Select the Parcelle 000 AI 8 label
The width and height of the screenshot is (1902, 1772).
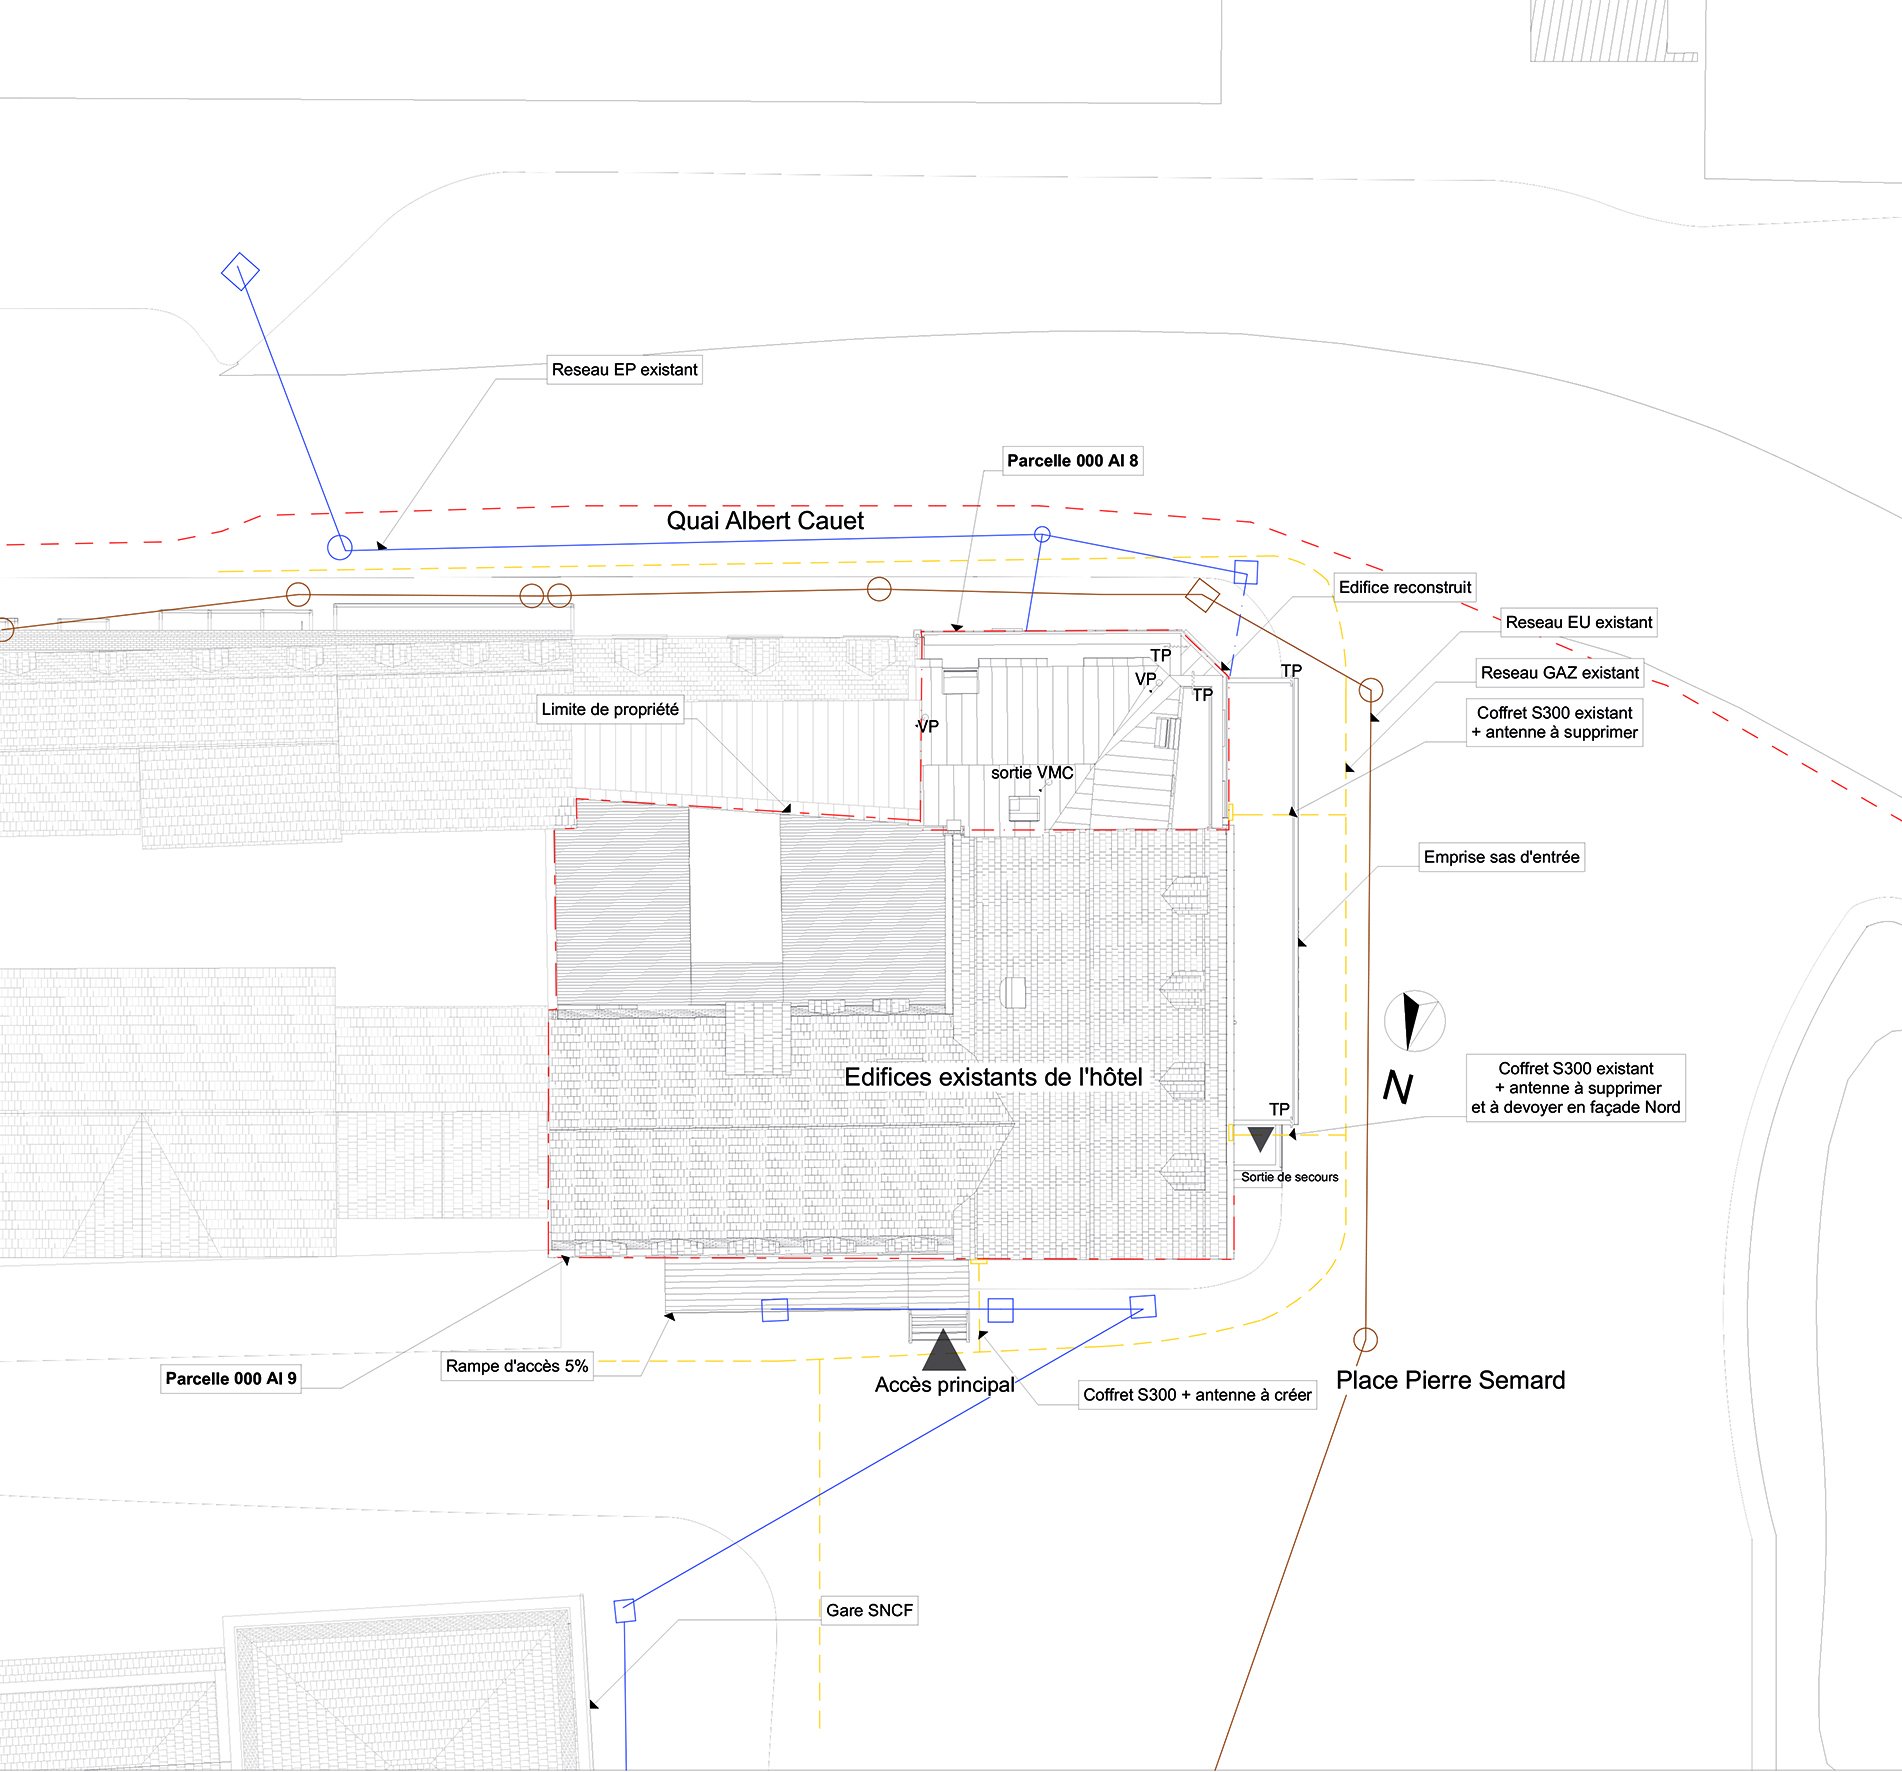[1072, 461]
